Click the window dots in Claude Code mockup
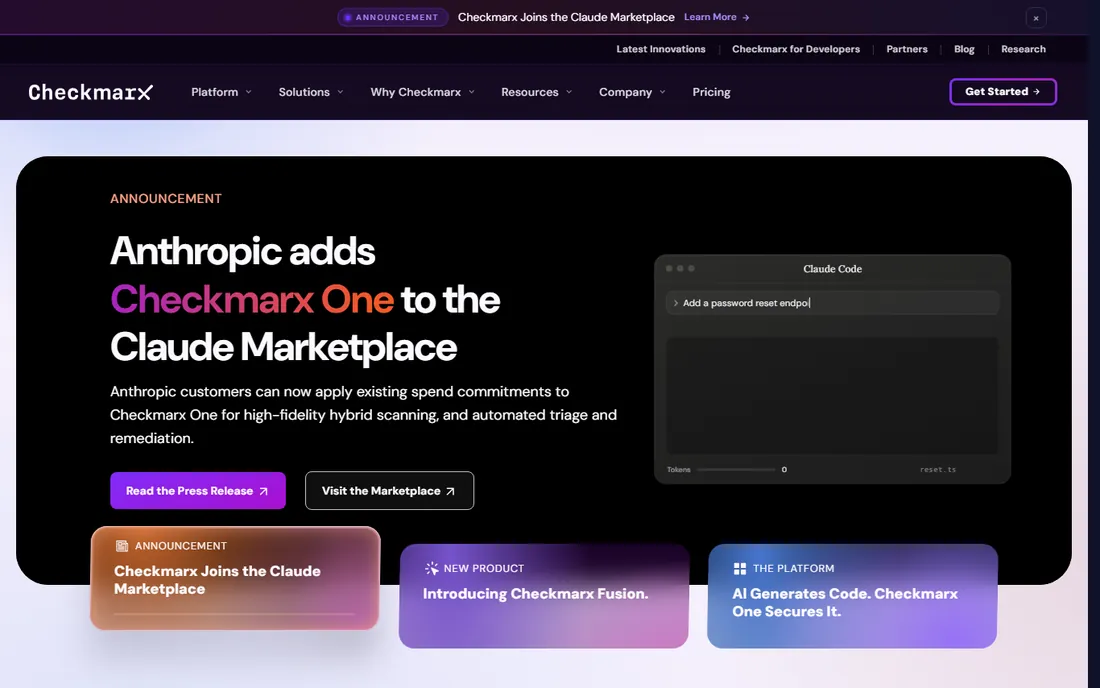Image resolution: width=1100 pixels, height=688 pixels. tap(680, 269)
